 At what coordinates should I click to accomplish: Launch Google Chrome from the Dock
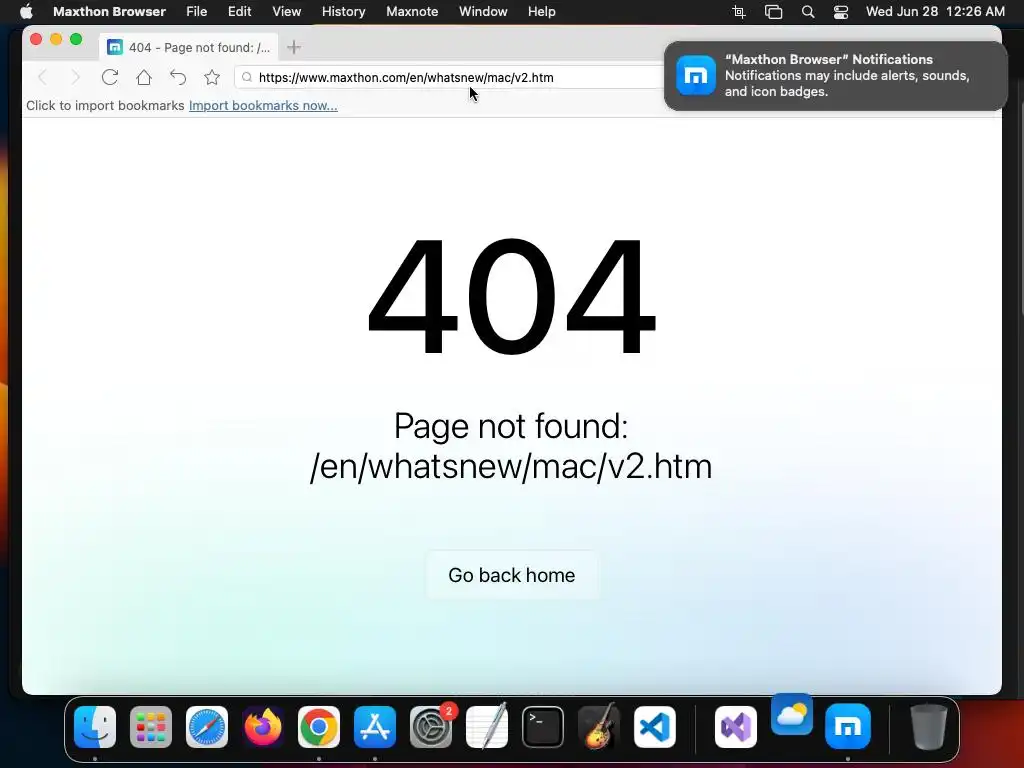(319, 727)
